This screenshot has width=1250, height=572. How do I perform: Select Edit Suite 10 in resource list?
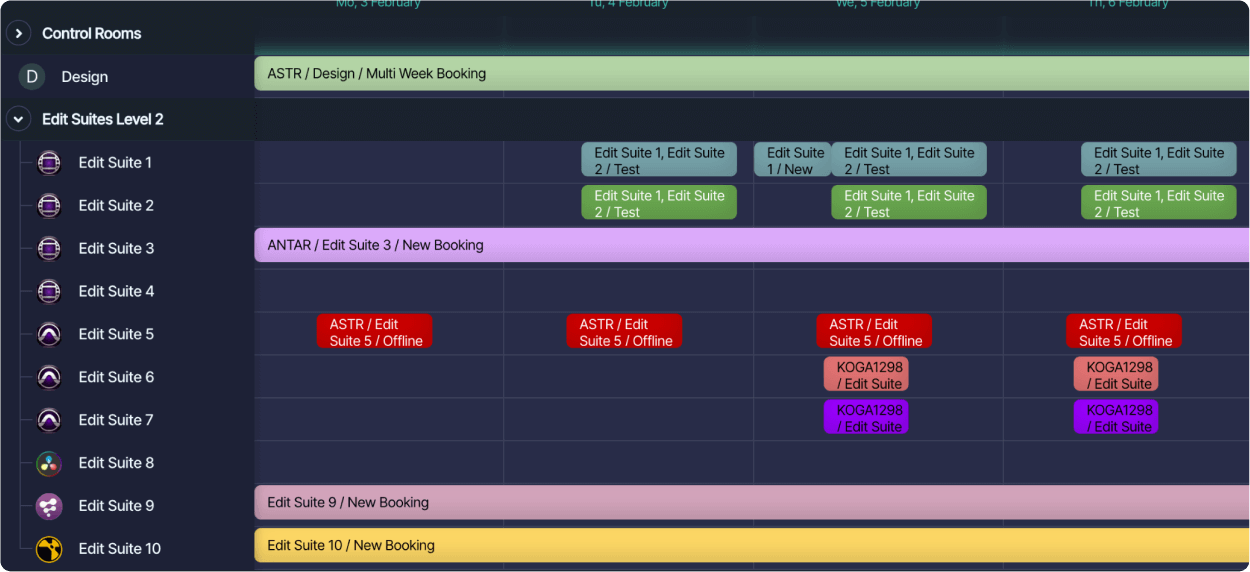120,549
